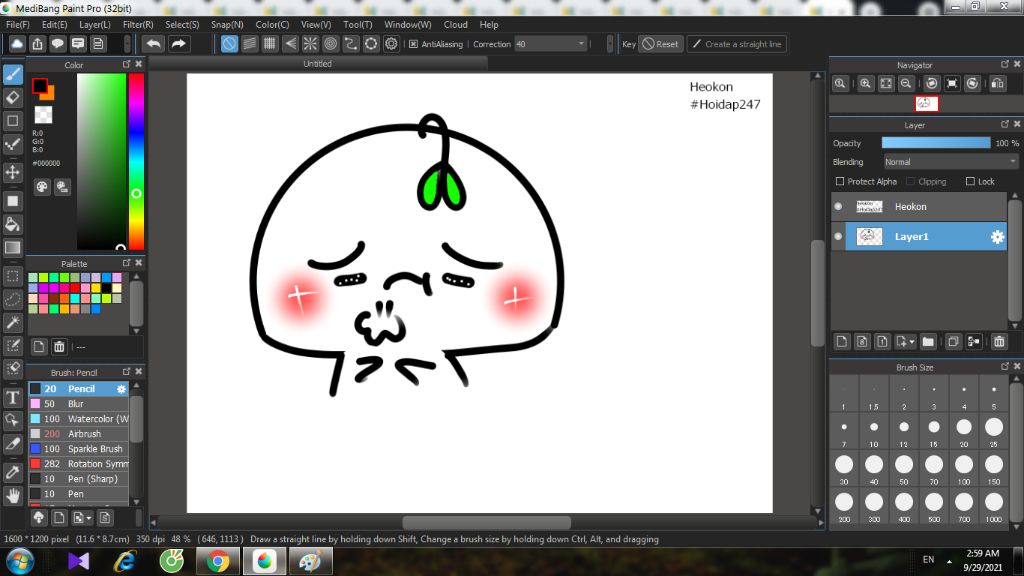Image resolution: width=1024 pixels, height=576 pixels.
Task: Turn off snap with the Snap Off icon
Action: (229, 44)
